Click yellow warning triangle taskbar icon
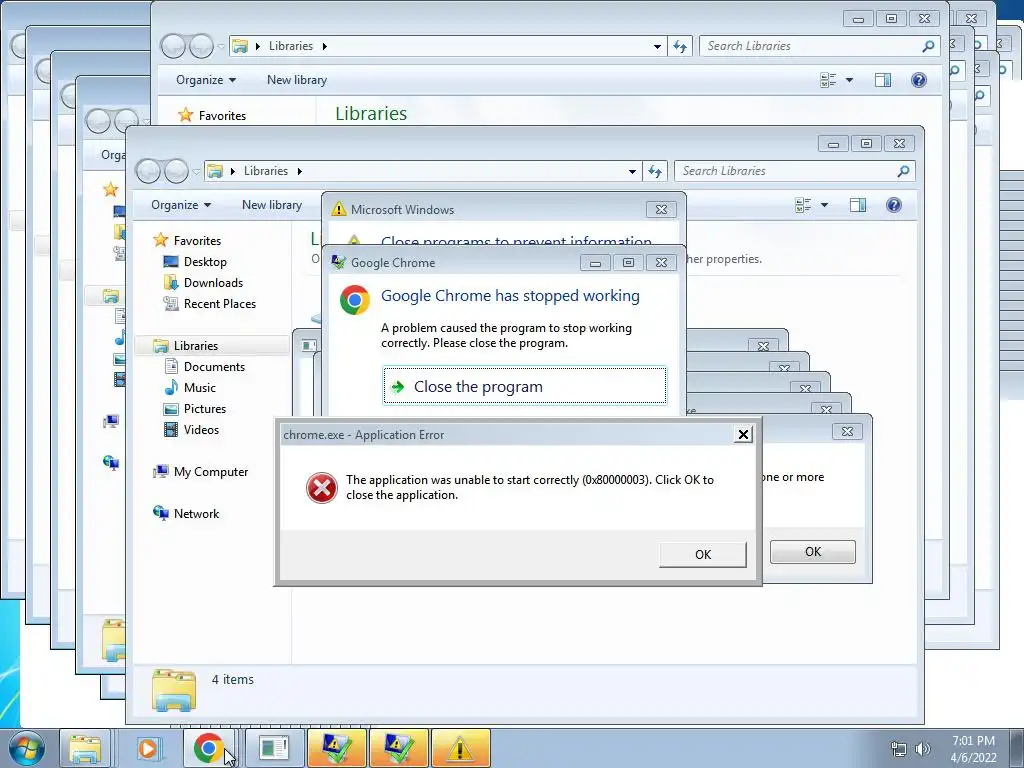Viewport: 1024px width, 768px height. click(460, 748)
